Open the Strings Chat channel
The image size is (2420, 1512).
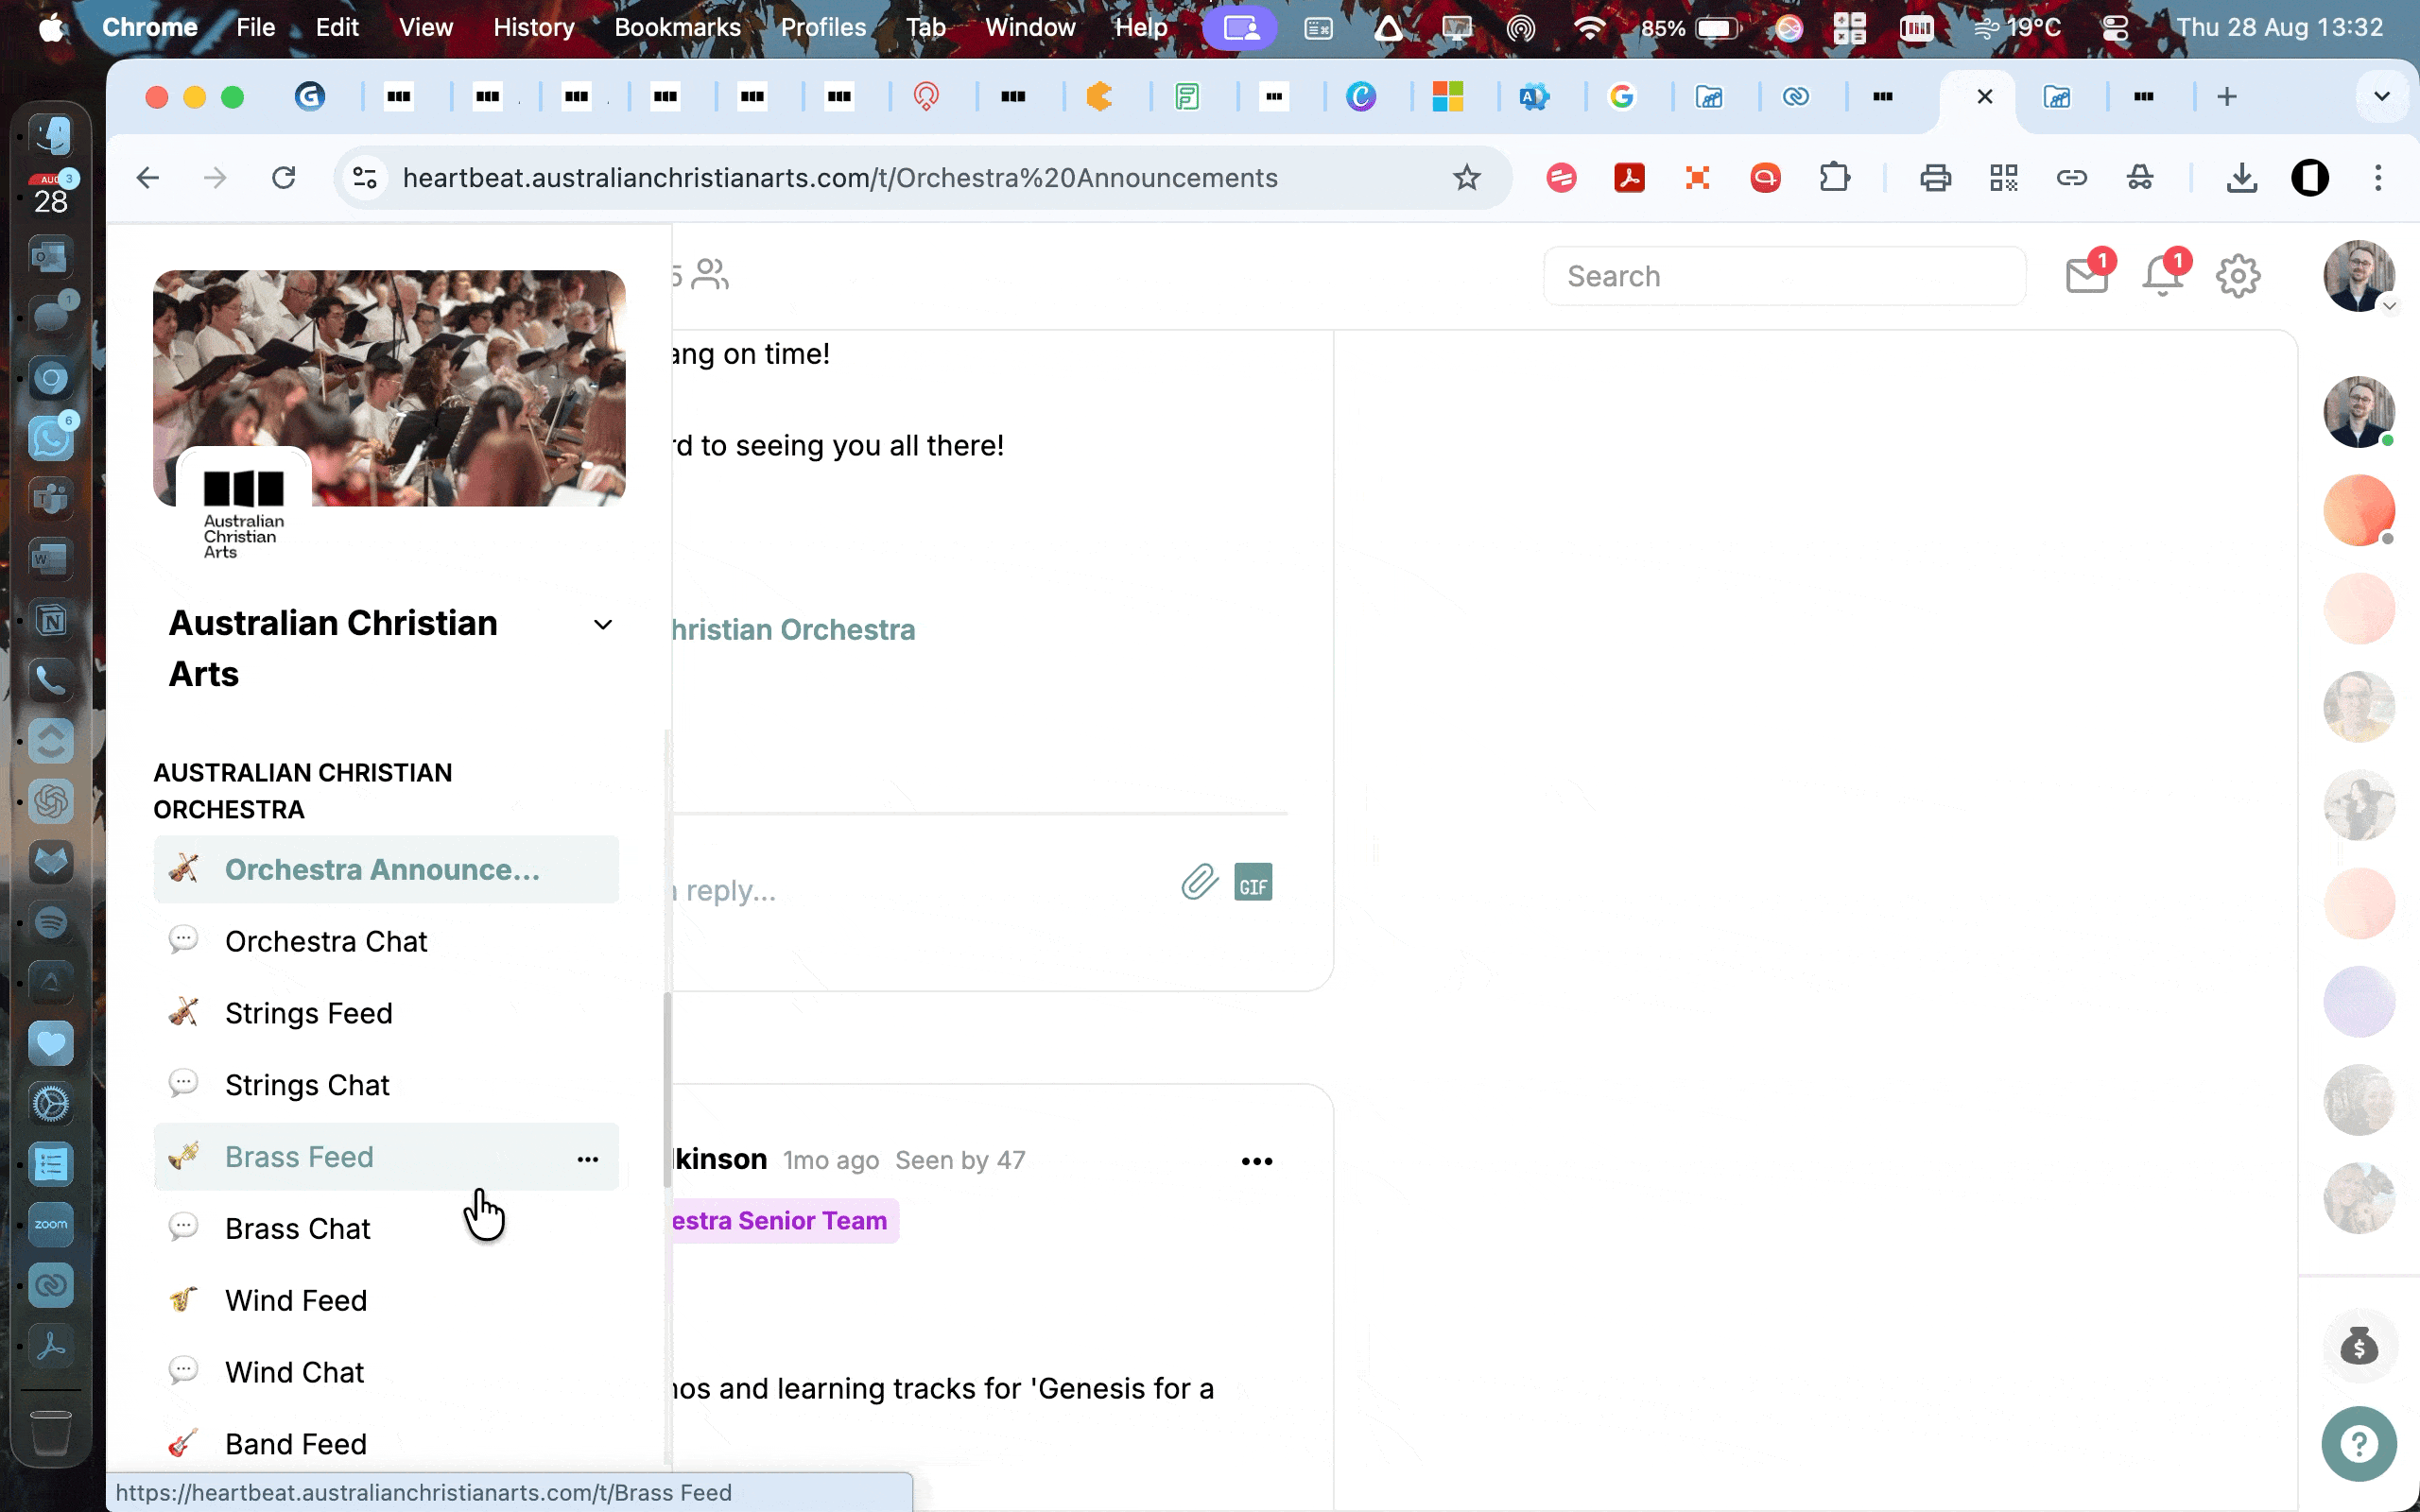click(386, 1085)
